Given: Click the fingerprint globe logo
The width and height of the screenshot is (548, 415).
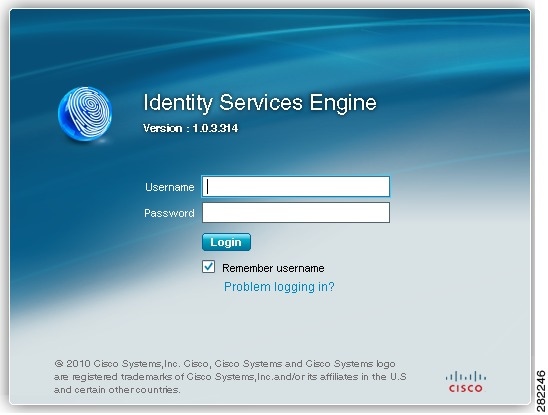Looking at the screenshot, I should point(85,114).
